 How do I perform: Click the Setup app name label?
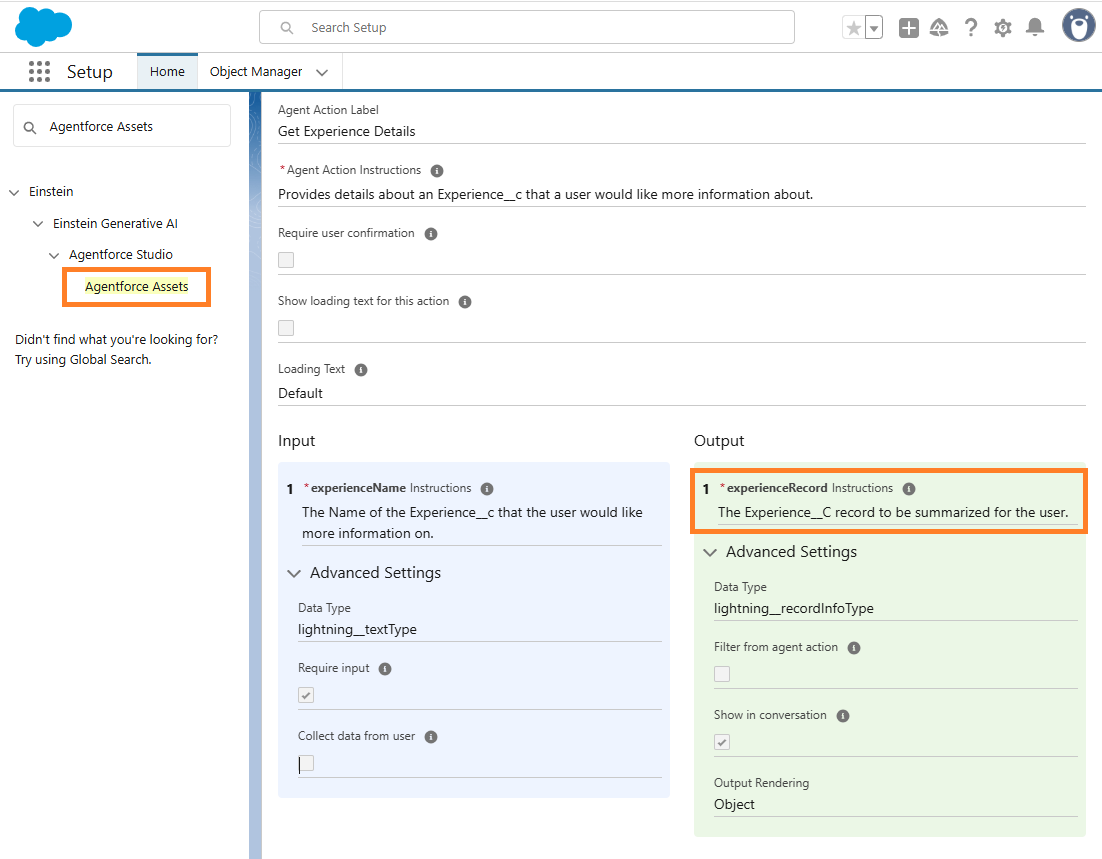point(89,72)
